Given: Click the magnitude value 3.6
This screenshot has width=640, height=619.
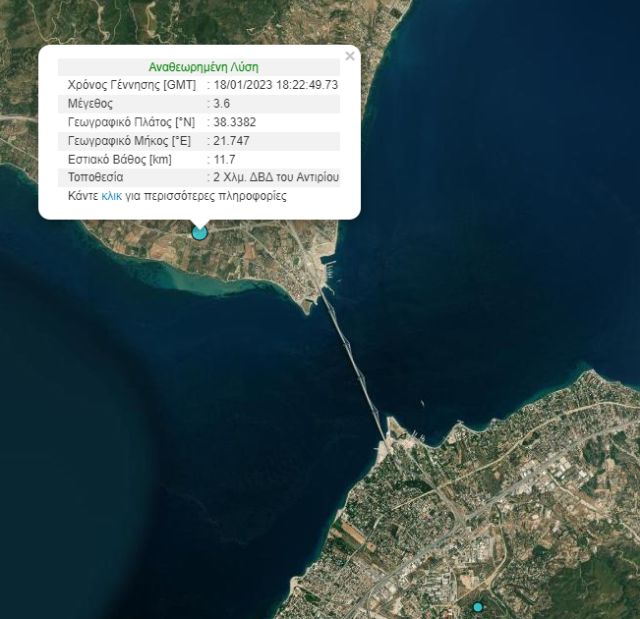Looking at the screenshot, I should pyautogui.click(x=221, y=103).
